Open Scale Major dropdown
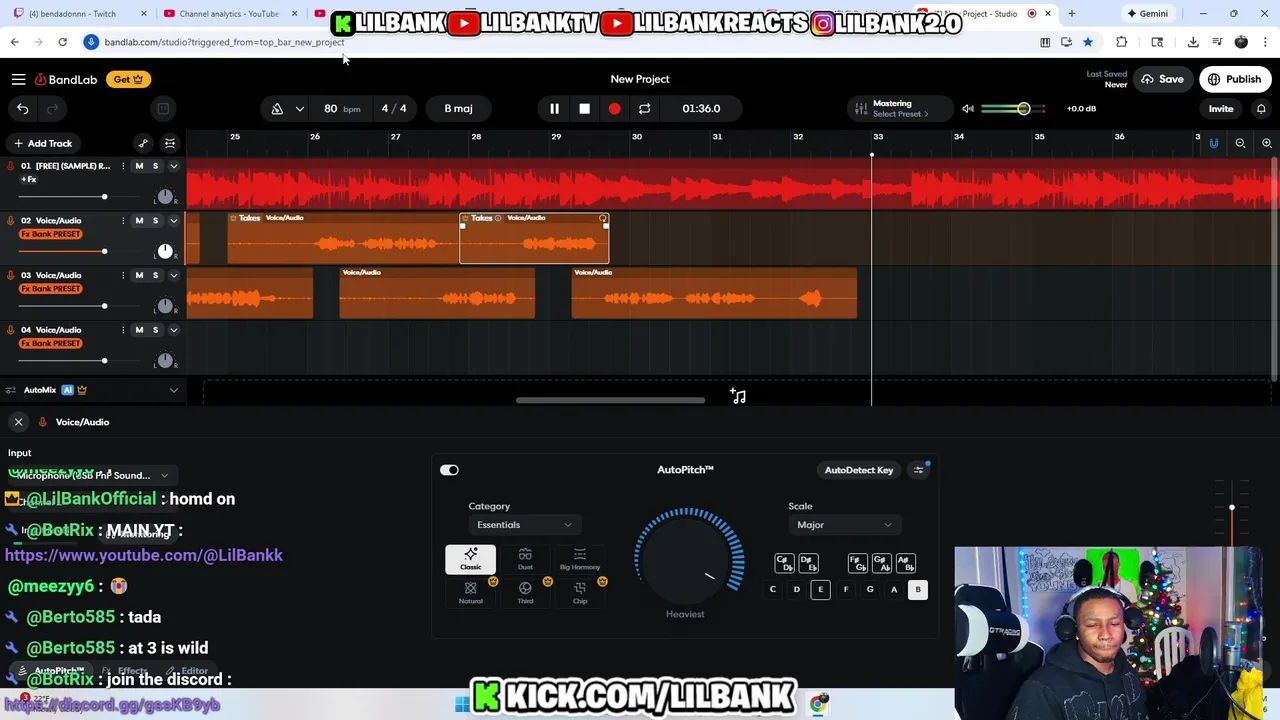The width and height of the screenshot is (1280, 720). coord(844,525)
